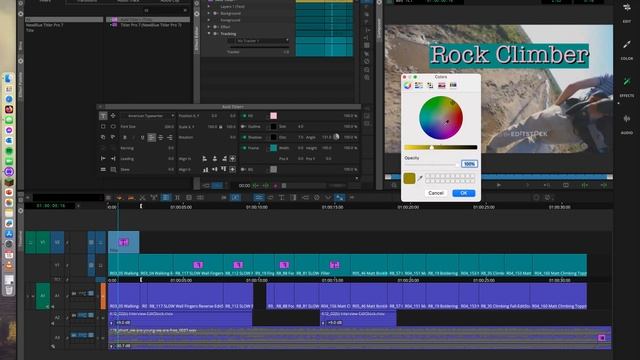Align text left in Titler+
The width and height of the screenshot is (640, 360).
click(151, 138)
